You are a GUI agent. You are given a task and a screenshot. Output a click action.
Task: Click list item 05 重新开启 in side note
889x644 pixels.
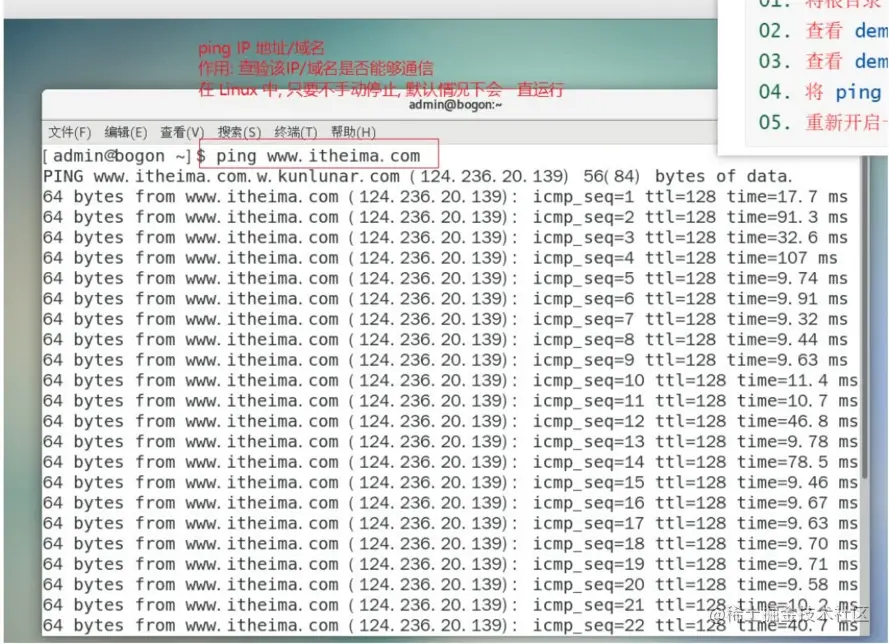(x=823, y=122)
